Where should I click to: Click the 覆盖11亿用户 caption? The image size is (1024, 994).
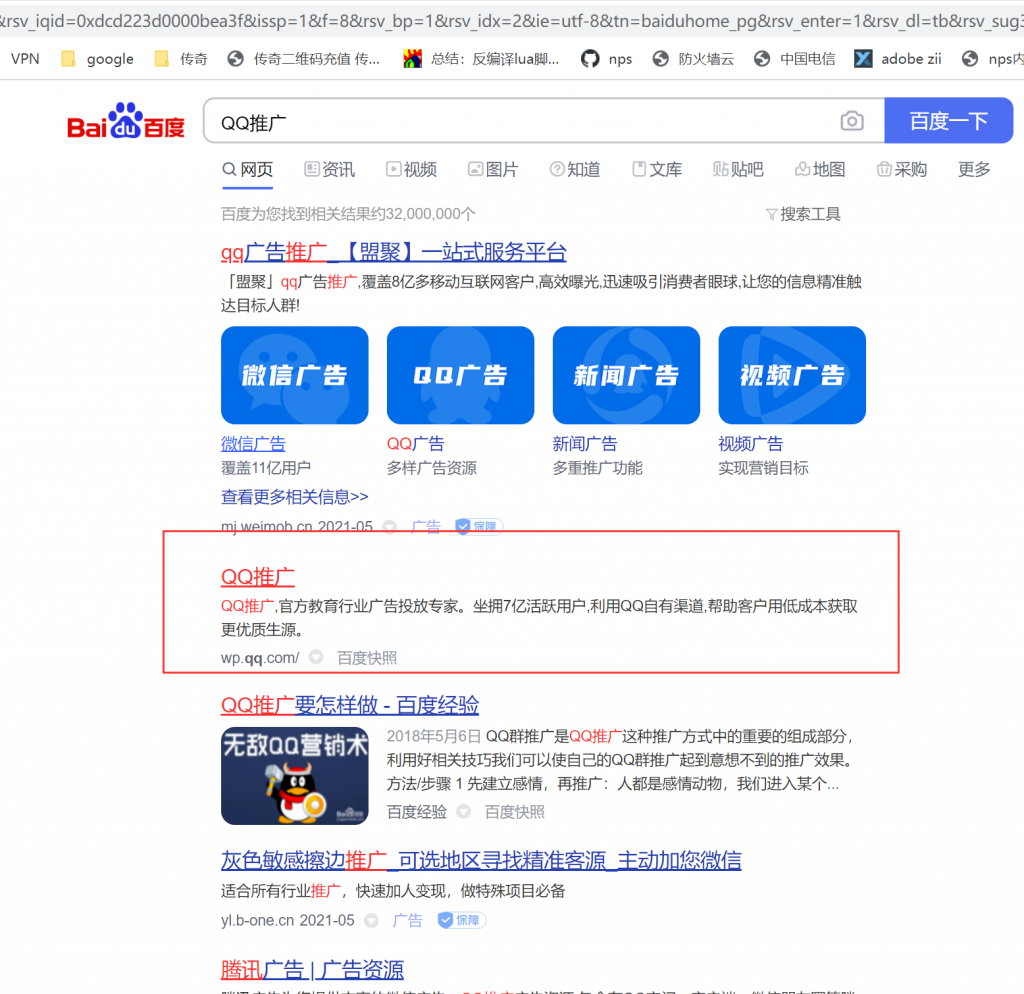click(x=266, y=468)
